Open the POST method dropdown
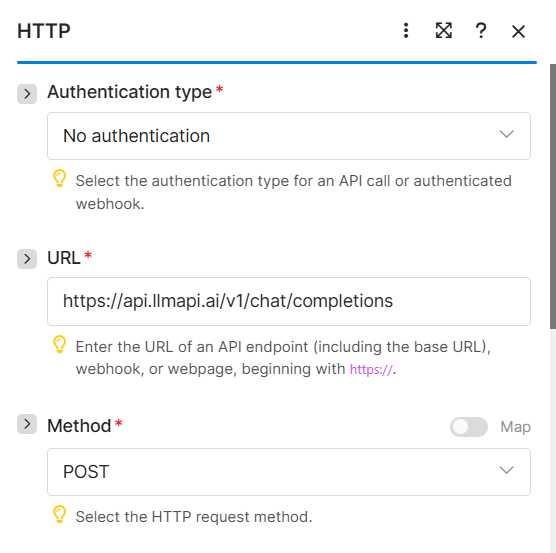 (x=289, y=472)
